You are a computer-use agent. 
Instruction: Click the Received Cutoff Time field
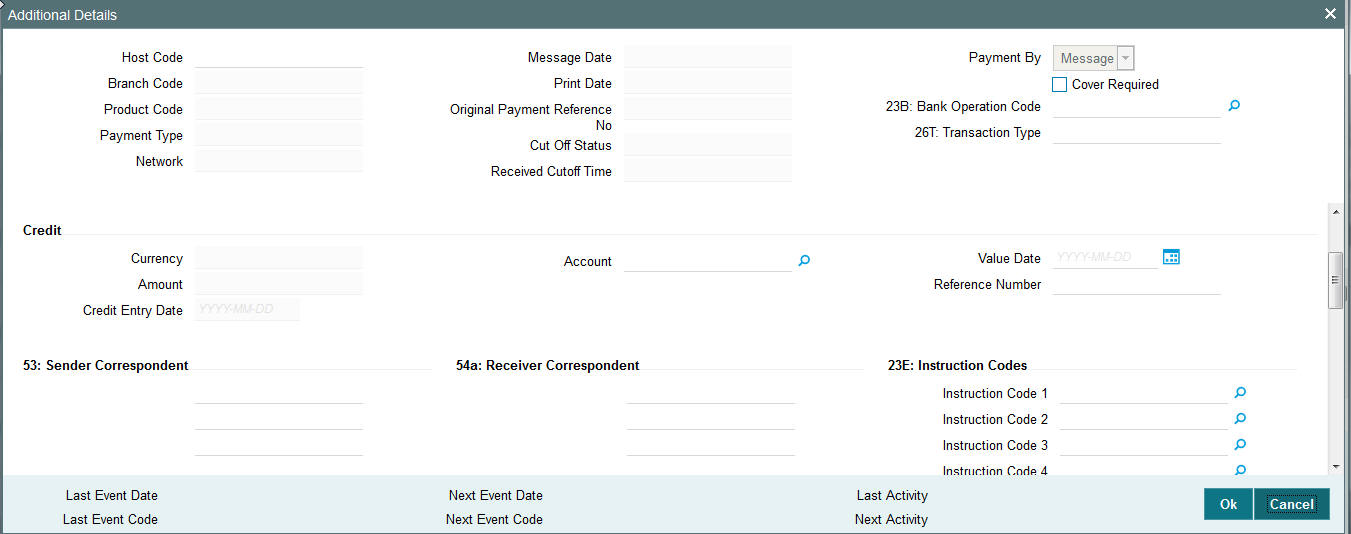[x=707, y=171]
